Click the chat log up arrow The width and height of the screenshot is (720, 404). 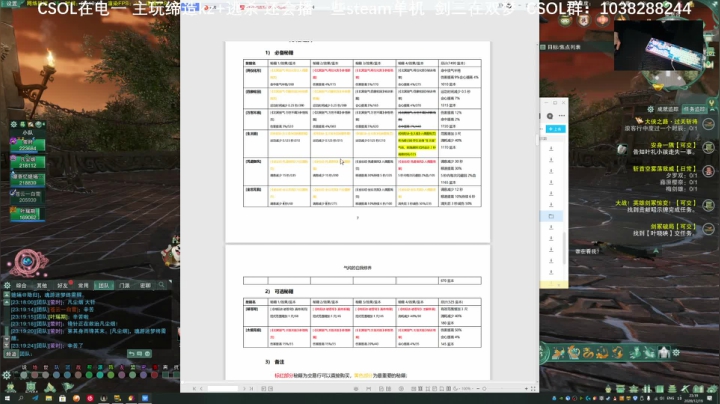(x=6, y=303)
